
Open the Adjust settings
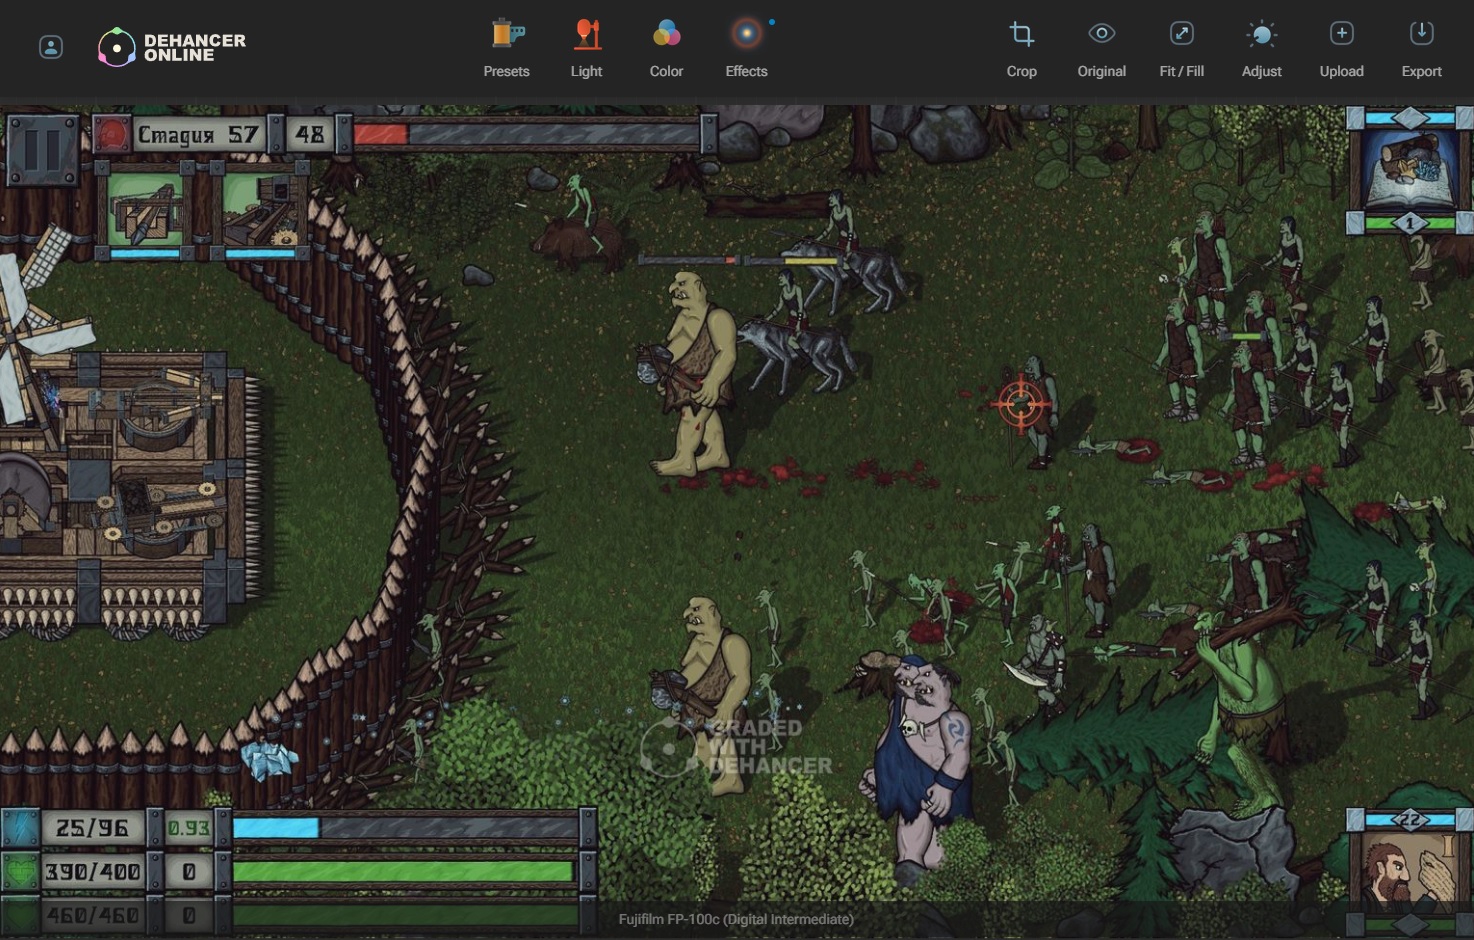click(x=1262, y=48)
